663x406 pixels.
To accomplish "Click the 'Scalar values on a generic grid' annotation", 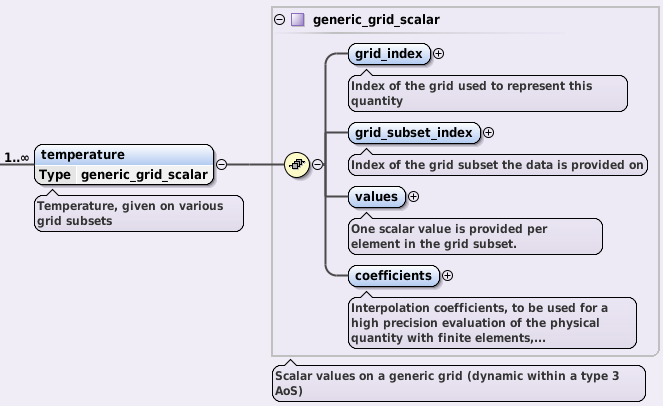I will pyautogui.click(x=458, y=383).
